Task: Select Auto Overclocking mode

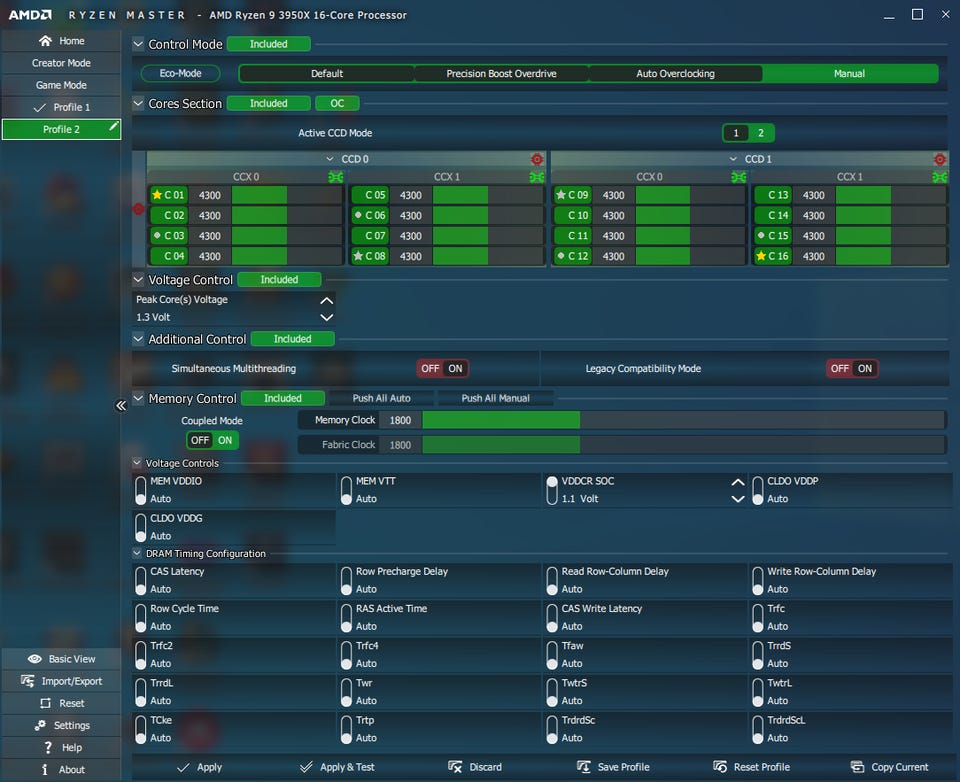Action: (675, 73)
